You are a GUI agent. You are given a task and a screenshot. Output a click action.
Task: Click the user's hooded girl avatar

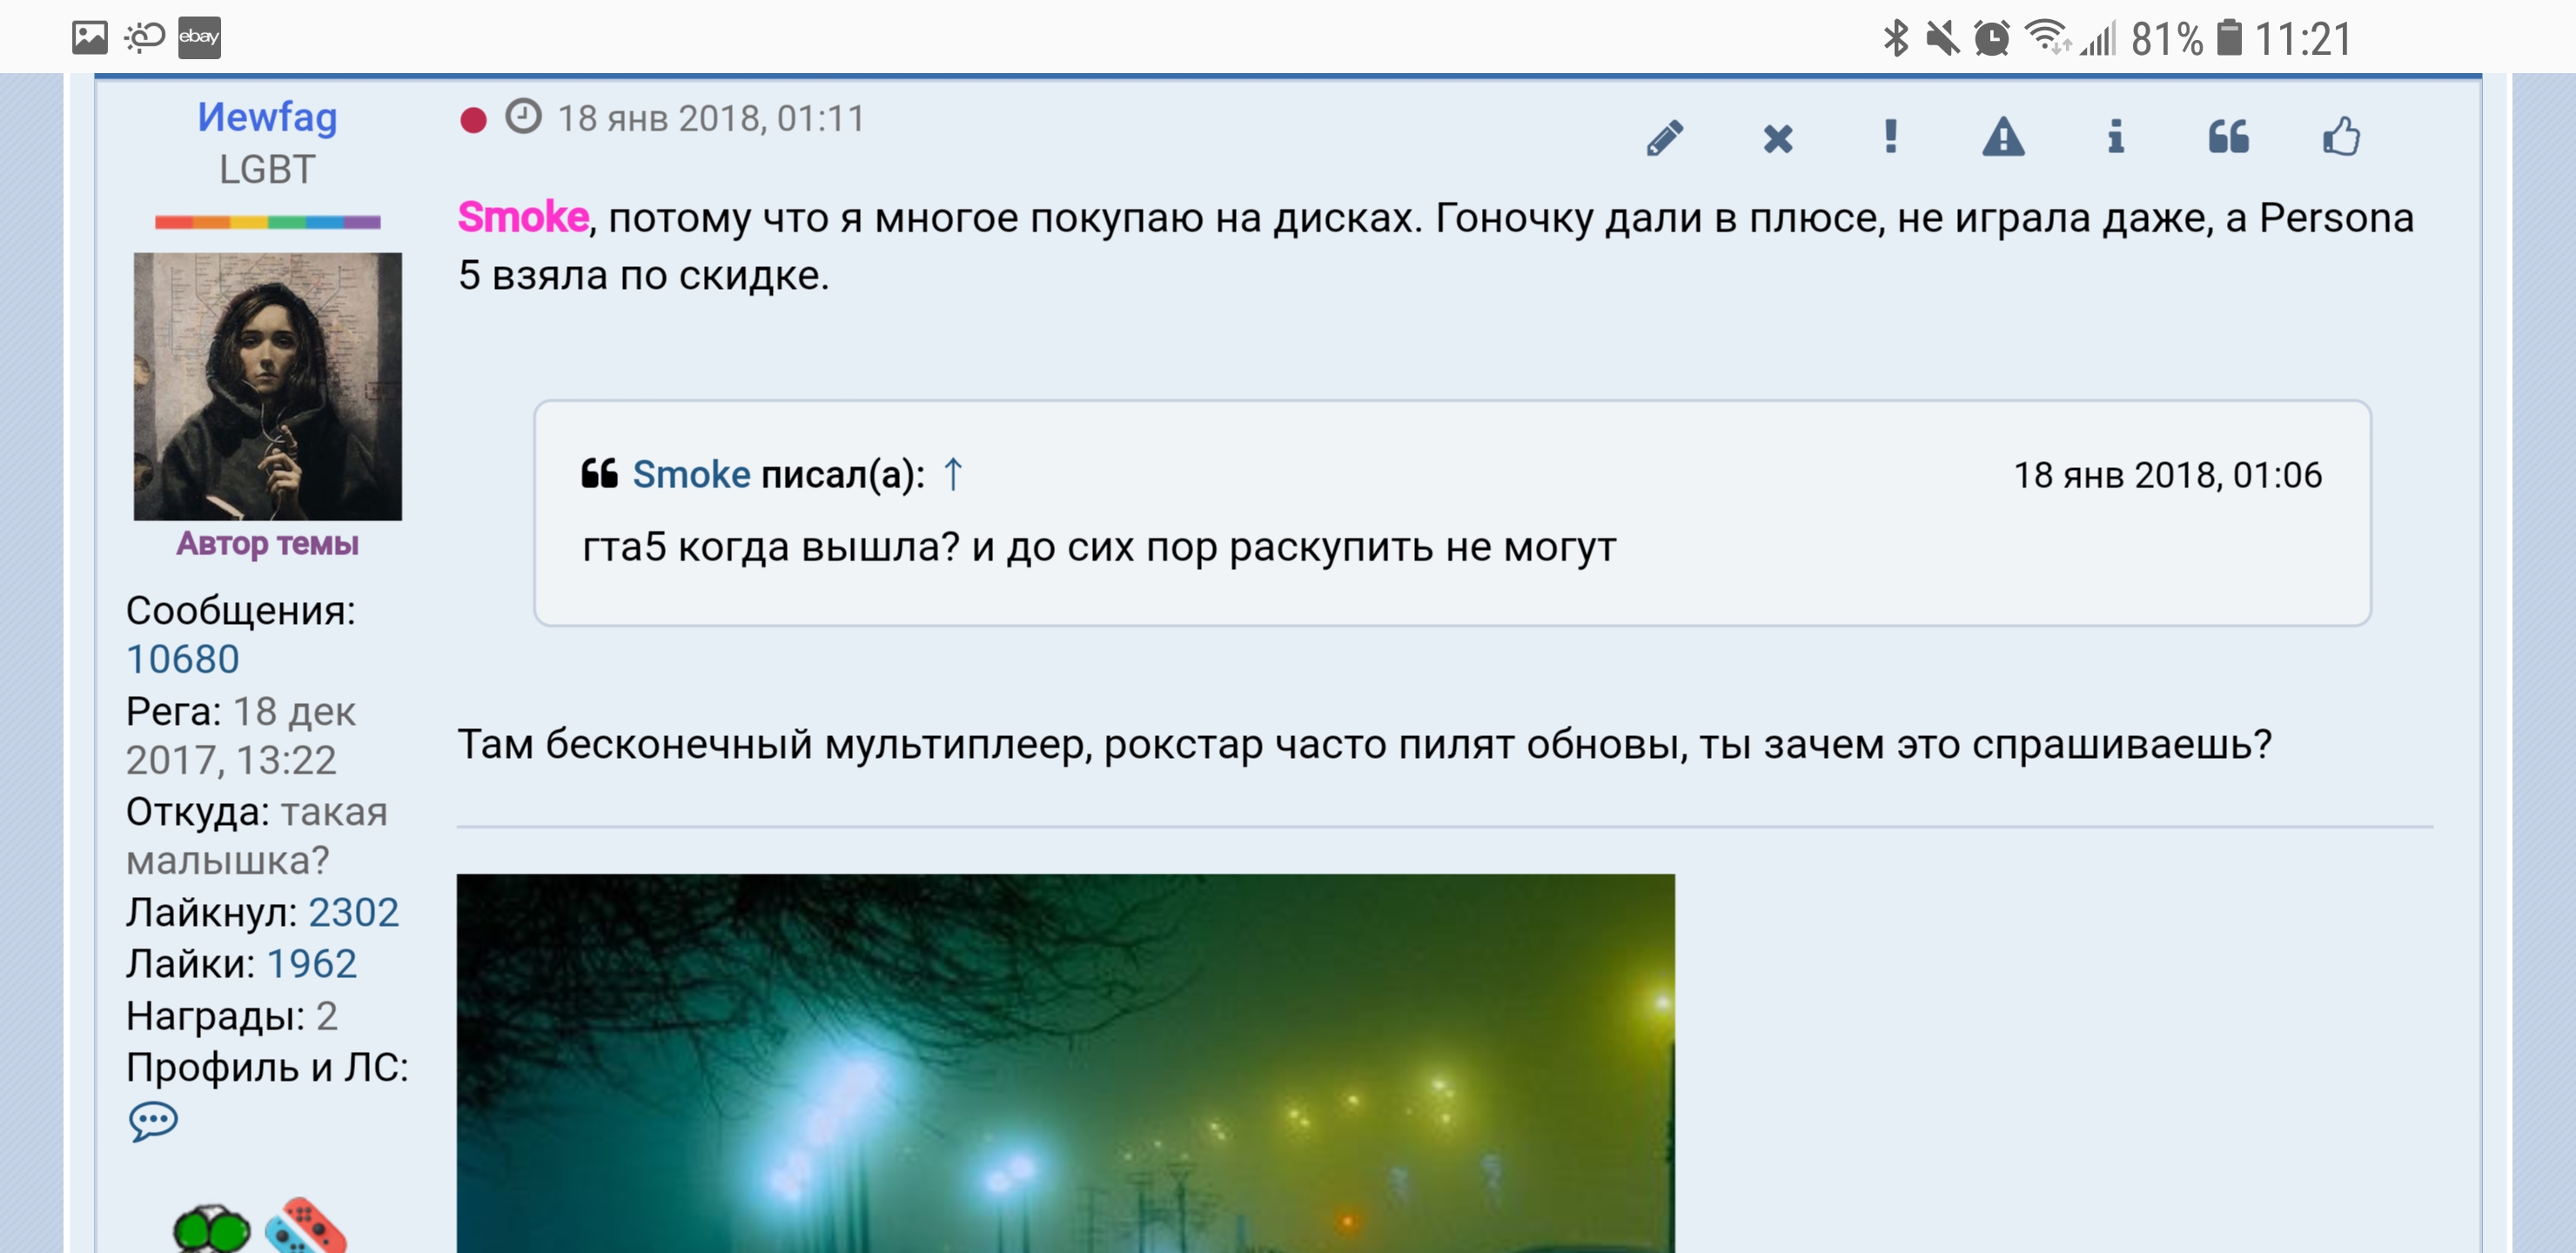click(268, 386)
